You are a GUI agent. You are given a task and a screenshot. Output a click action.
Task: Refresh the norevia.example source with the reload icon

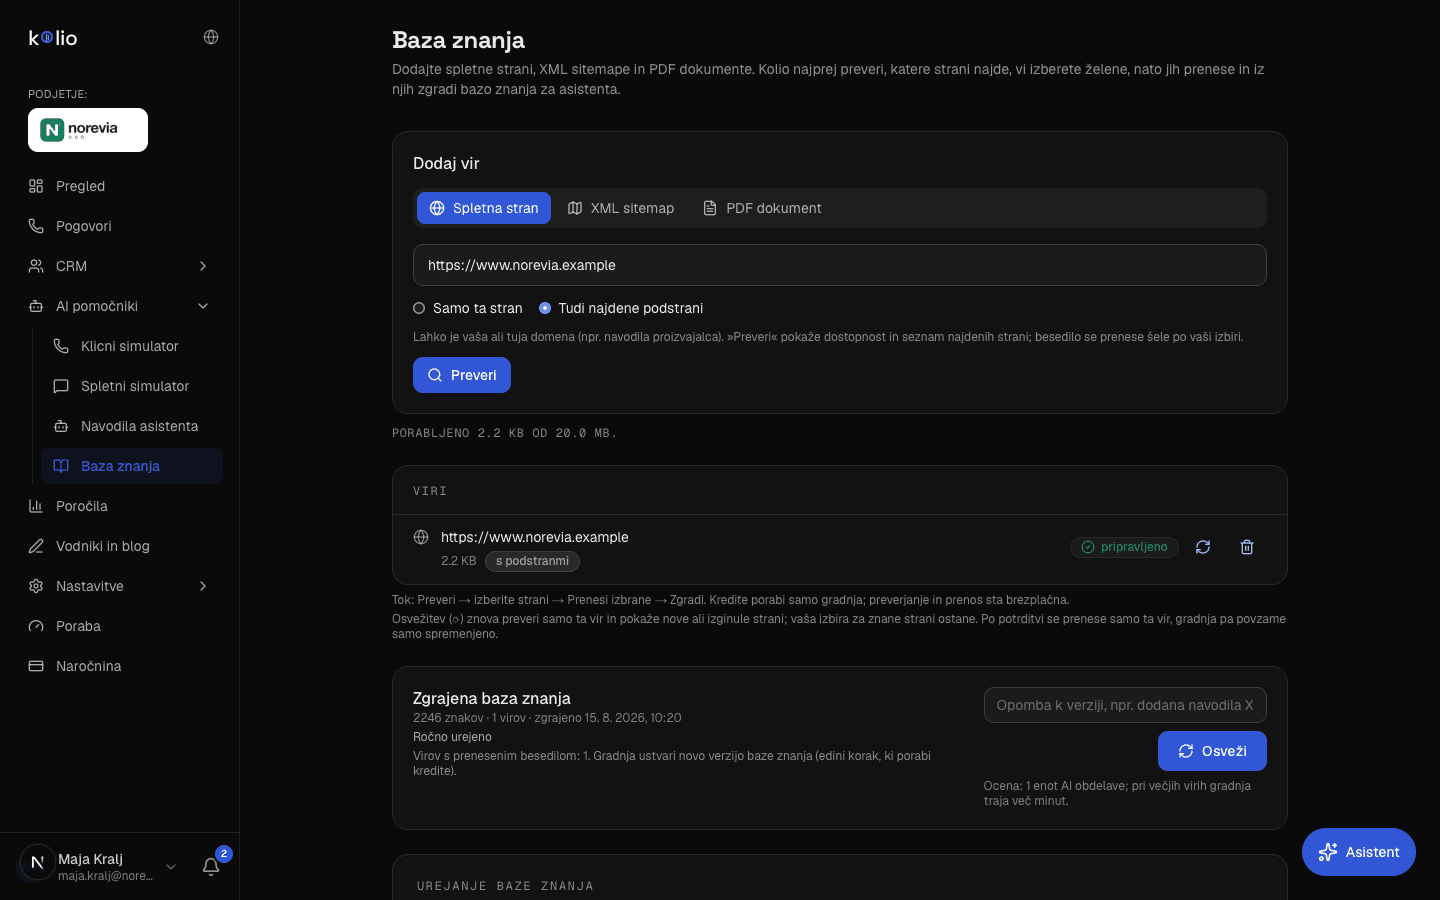pos(1203,547)
